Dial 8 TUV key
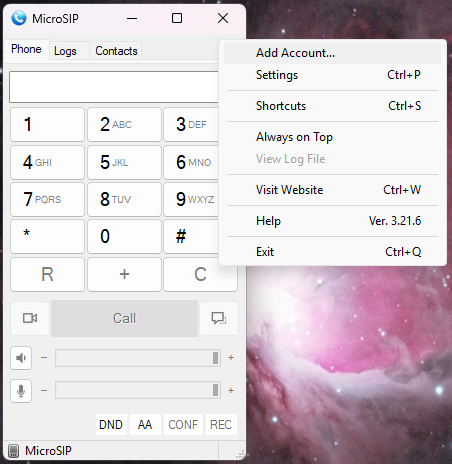This screenshot has height=464, width=452. point(124,199)
